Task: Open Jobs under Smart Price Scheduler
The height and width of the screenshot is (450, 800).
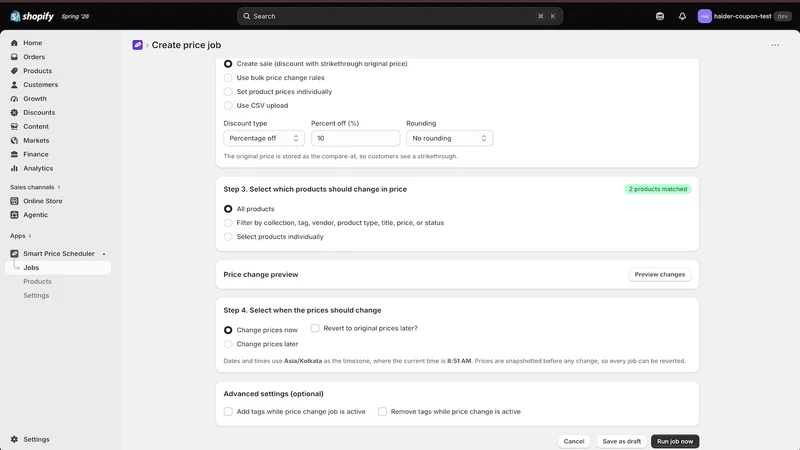Action: [58, 267]
